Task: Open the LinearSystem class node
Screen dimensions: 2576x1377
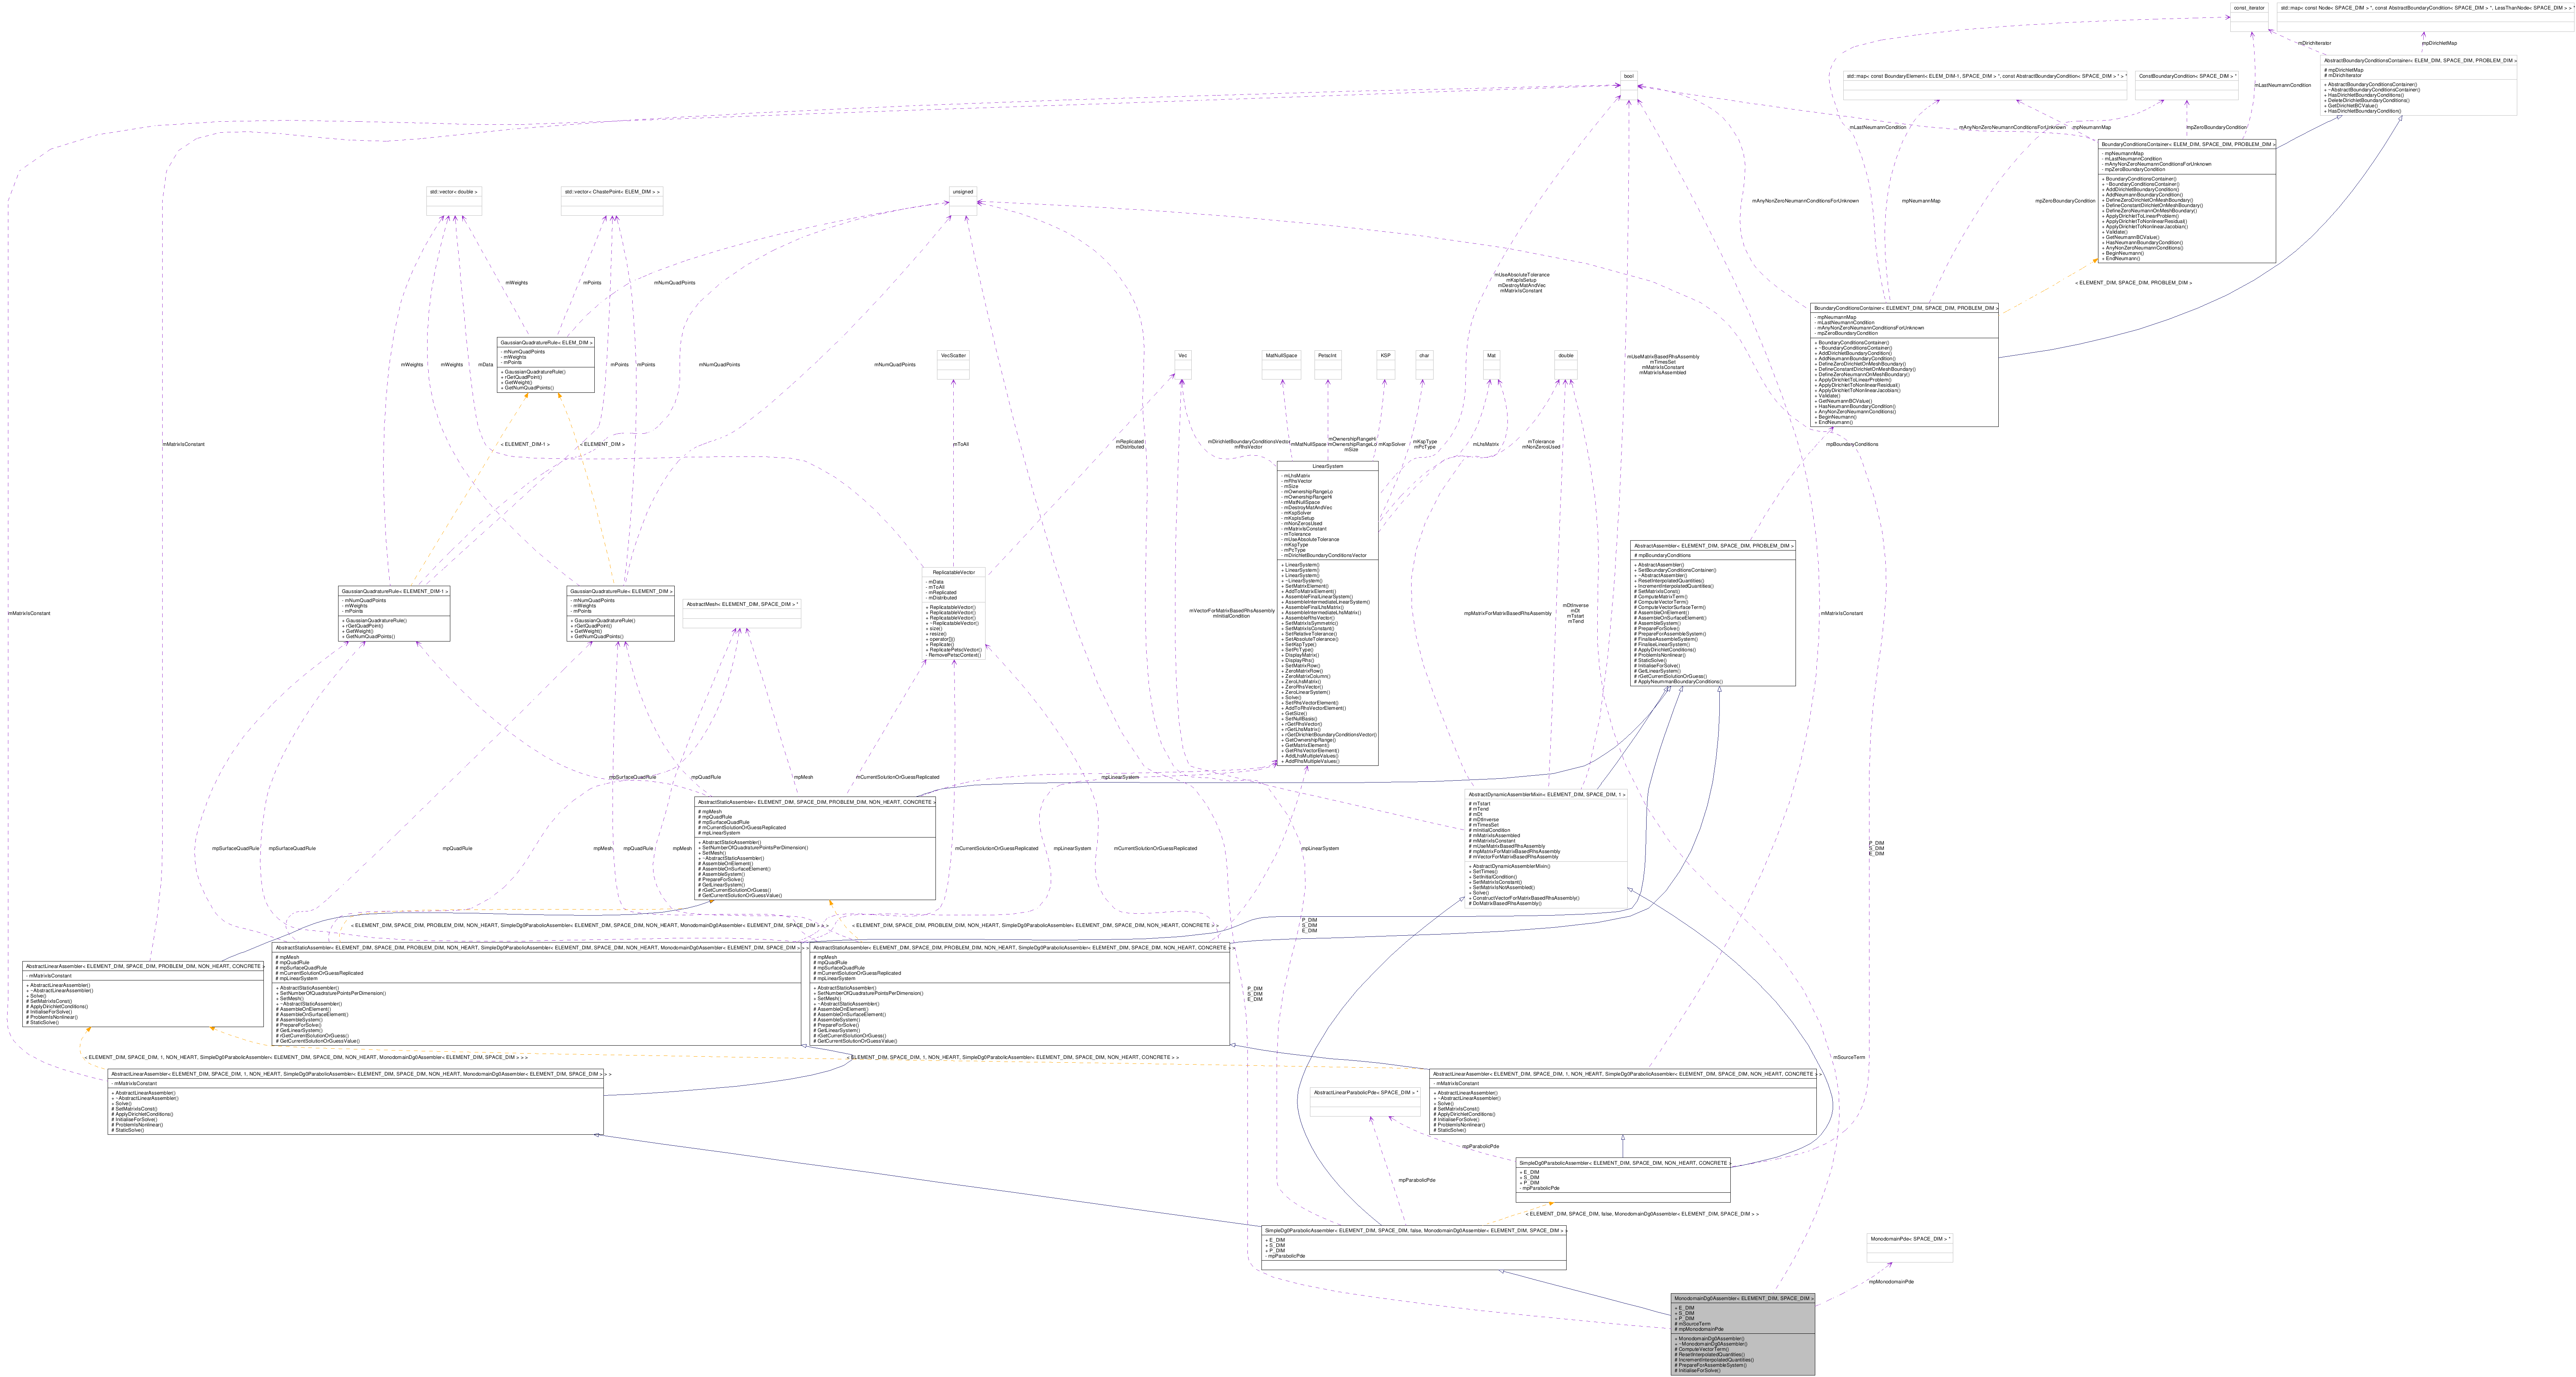Action: (x=1327, y=613)
